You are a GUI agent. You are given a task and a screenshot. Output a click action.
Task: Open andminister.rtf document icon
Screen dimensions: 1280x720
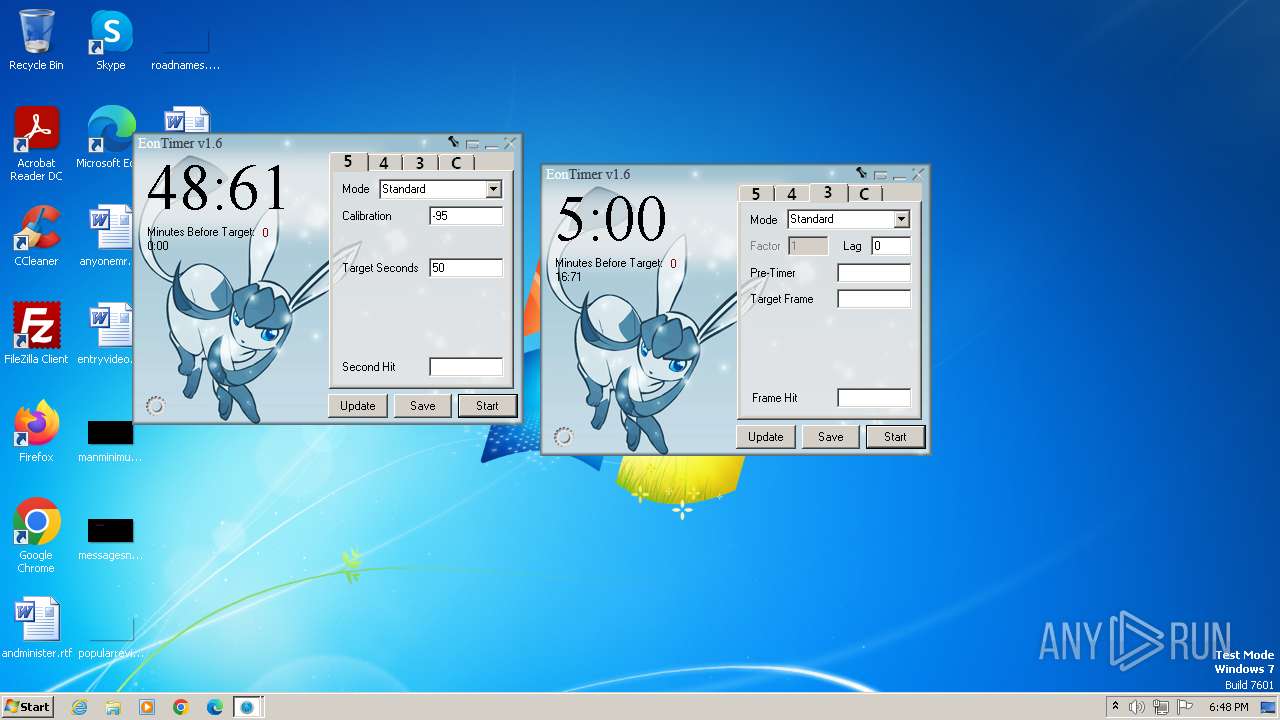36,628
